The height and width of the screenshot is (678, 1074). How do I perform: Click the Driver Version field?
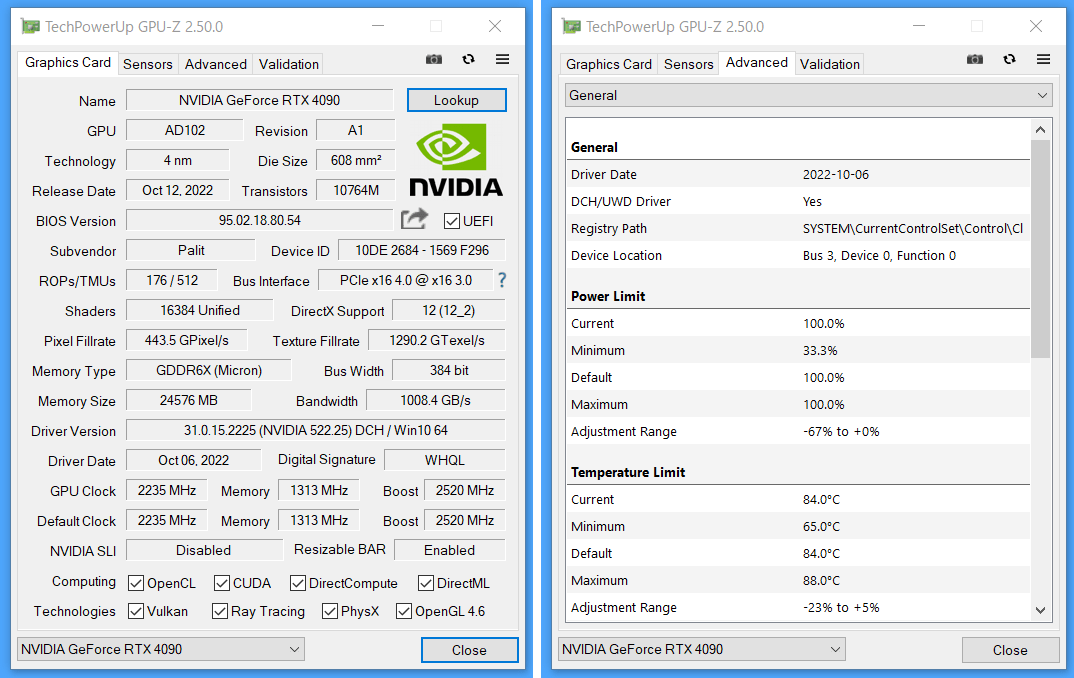click(316, 430)
